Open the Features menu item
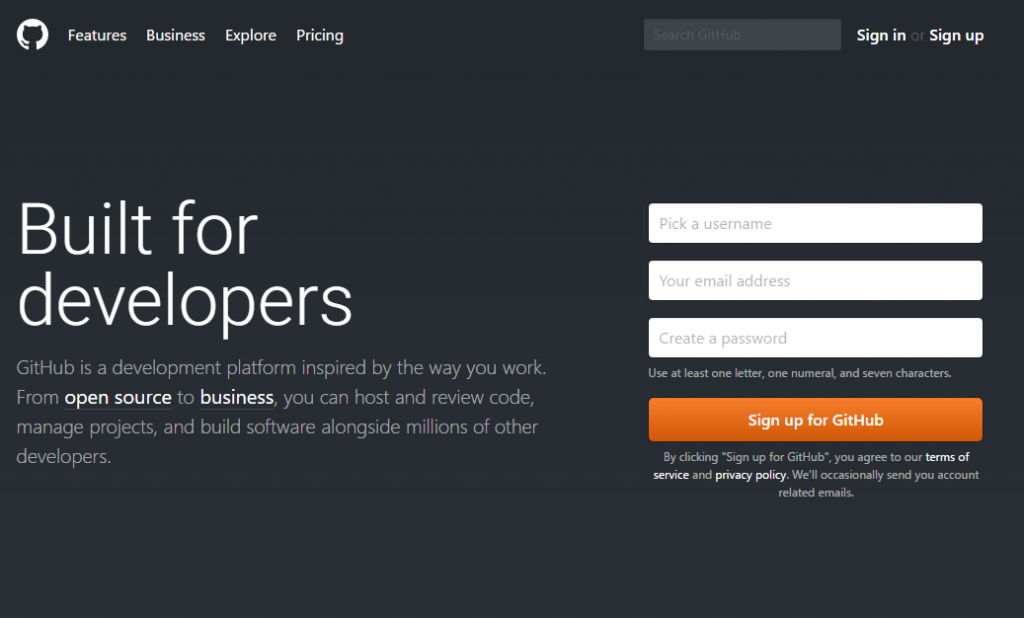This screenshot has height=618, width=1024. [97, 35]
